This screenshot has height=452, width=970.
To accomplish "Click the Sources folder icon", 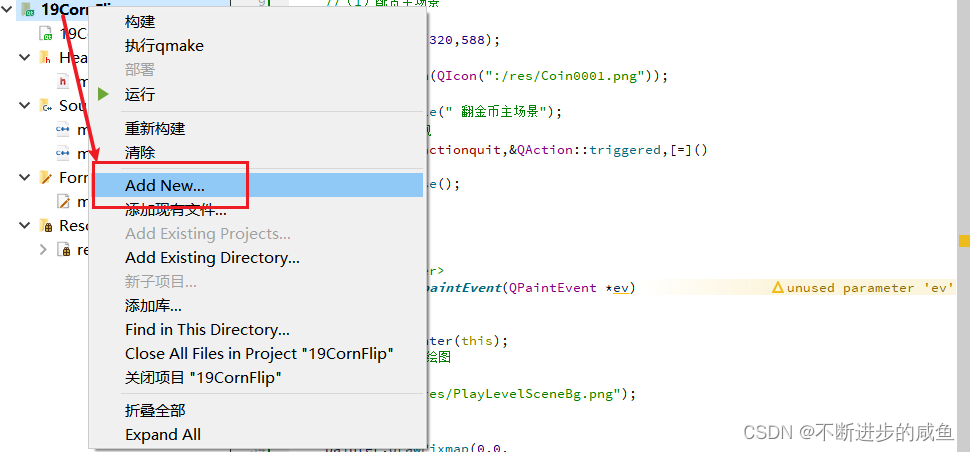I will pos(45,106).
